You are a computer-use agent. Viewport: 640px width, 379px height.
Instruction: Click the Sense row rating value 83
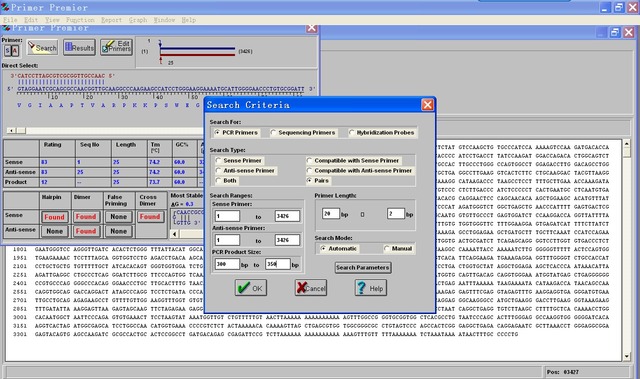click(44, 162)
